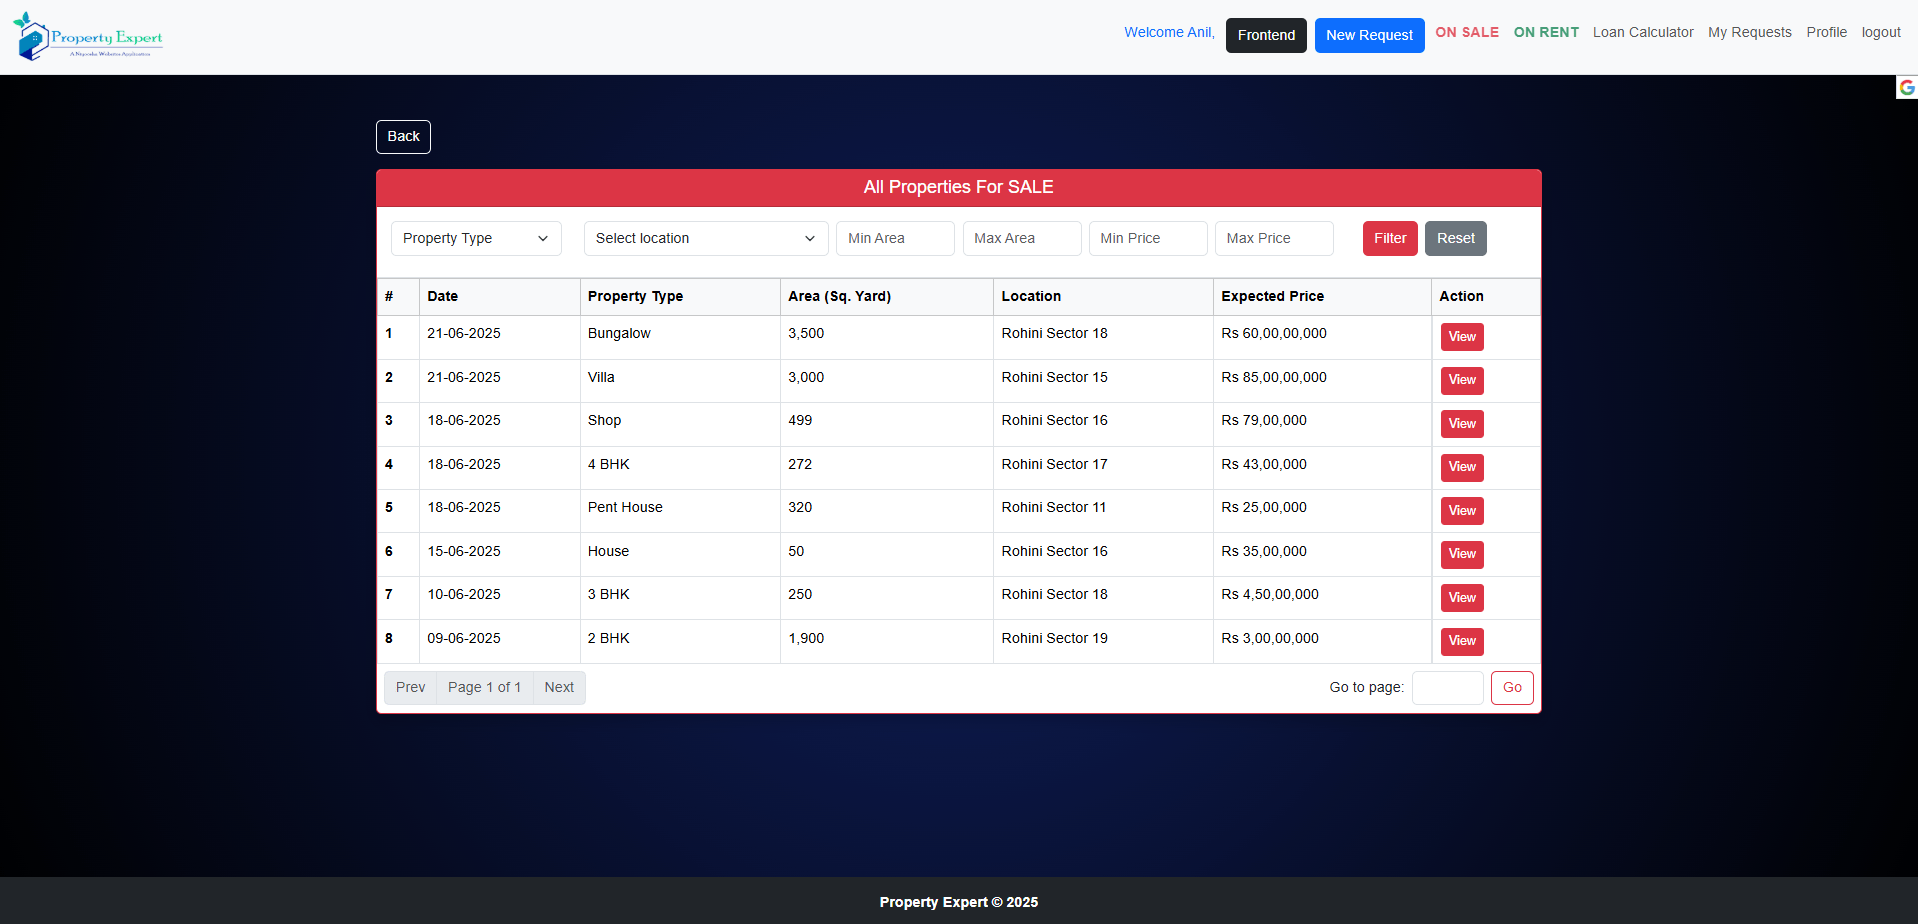Image resolution: width=1918 pixels, height=924 pixels.
Task: View the Bungalow in Rohini Sector 18
Action: 1461,337
